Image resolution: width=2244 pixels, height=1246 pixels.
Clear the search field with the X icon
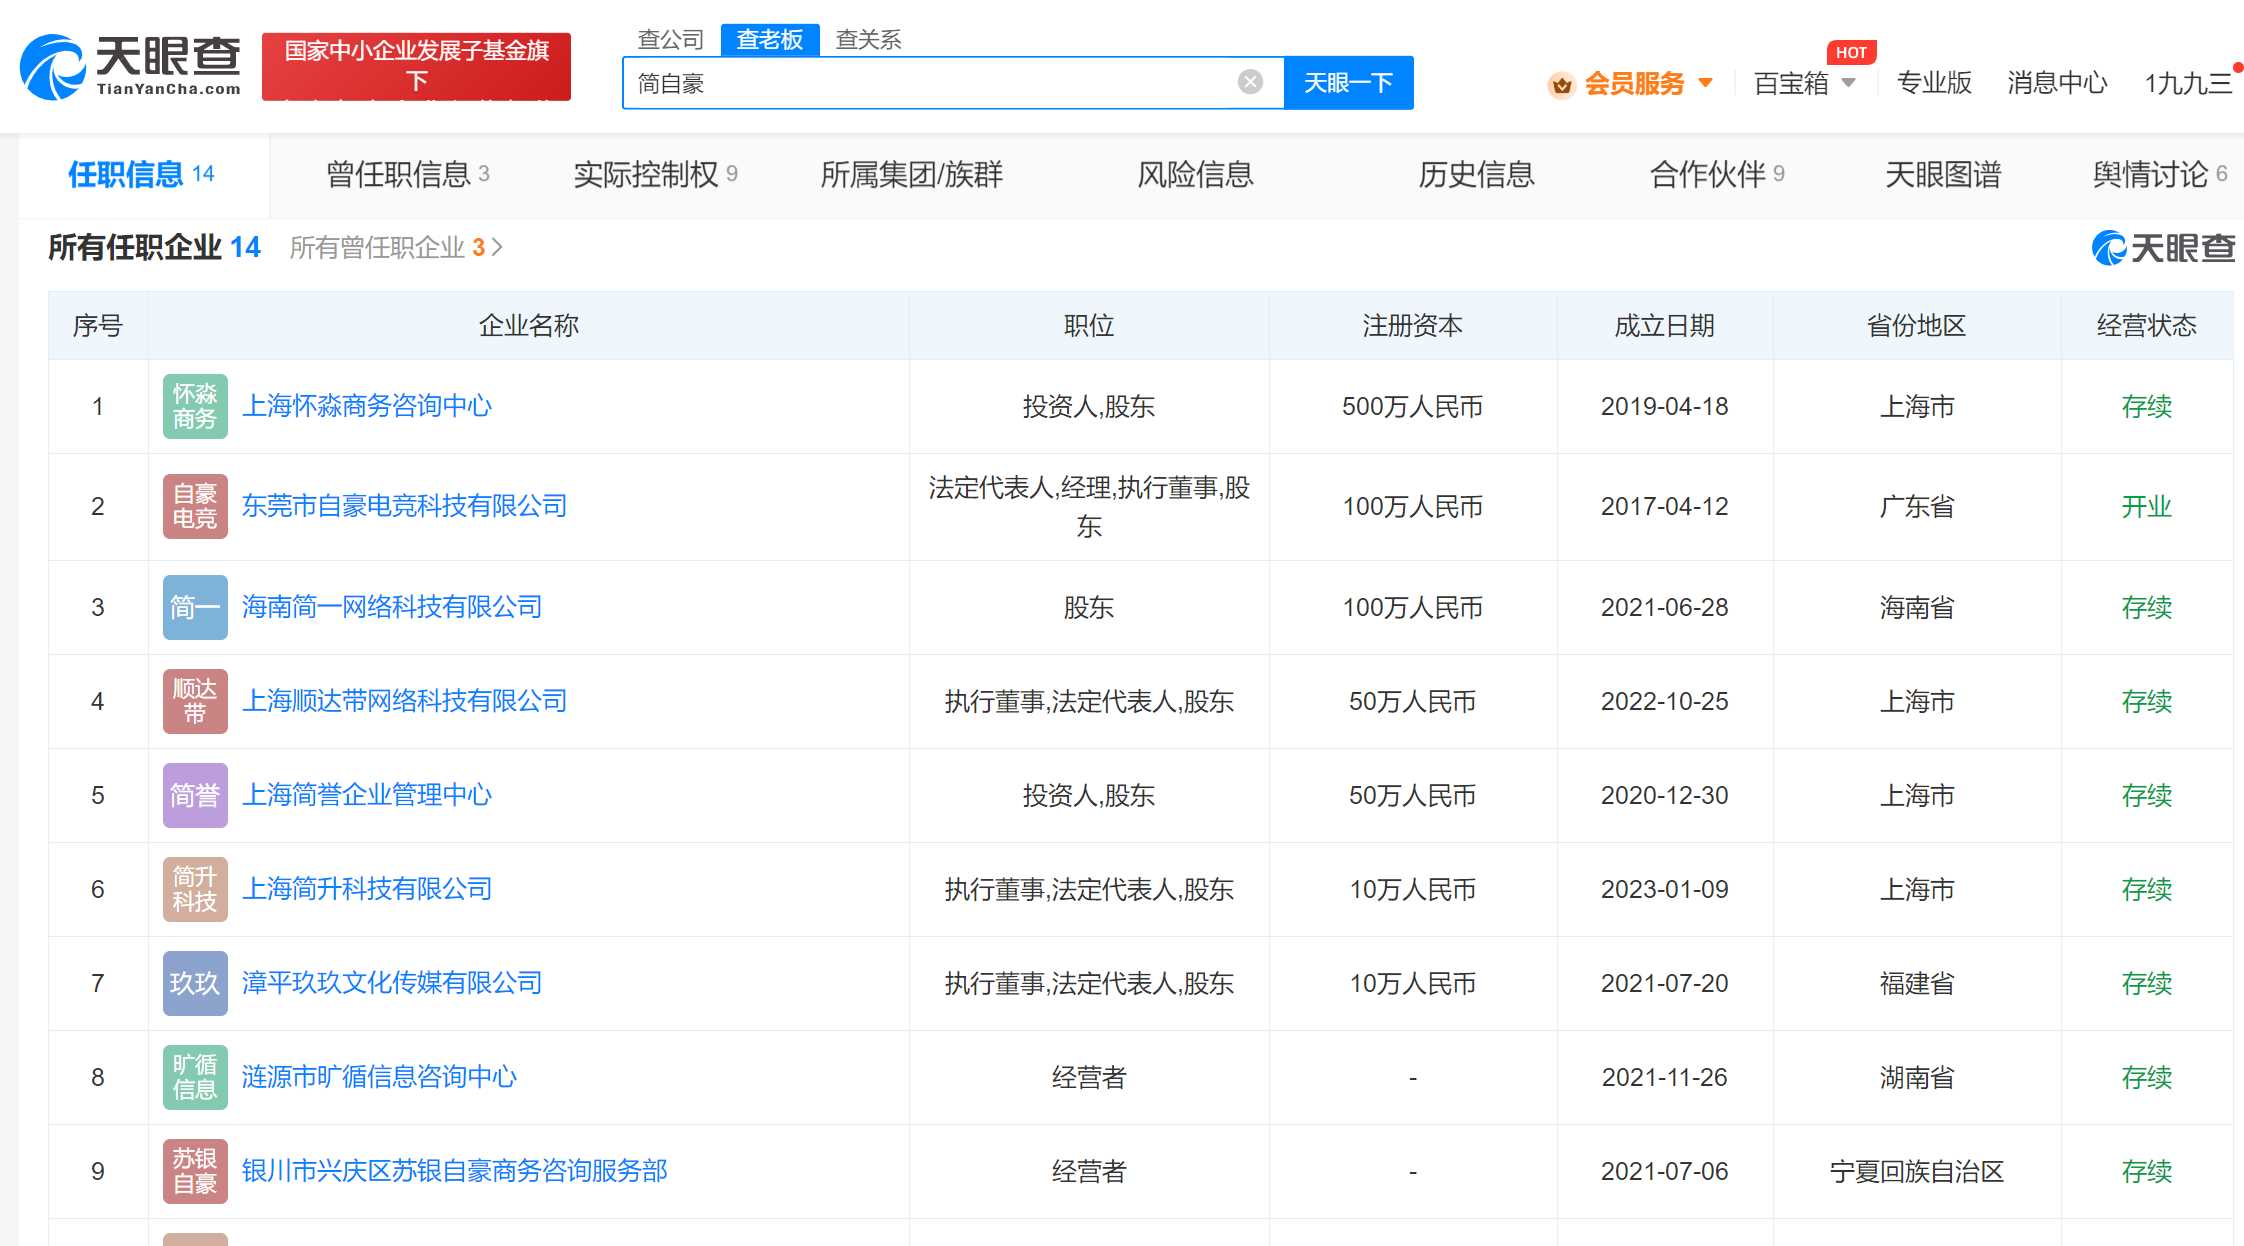1250,82
